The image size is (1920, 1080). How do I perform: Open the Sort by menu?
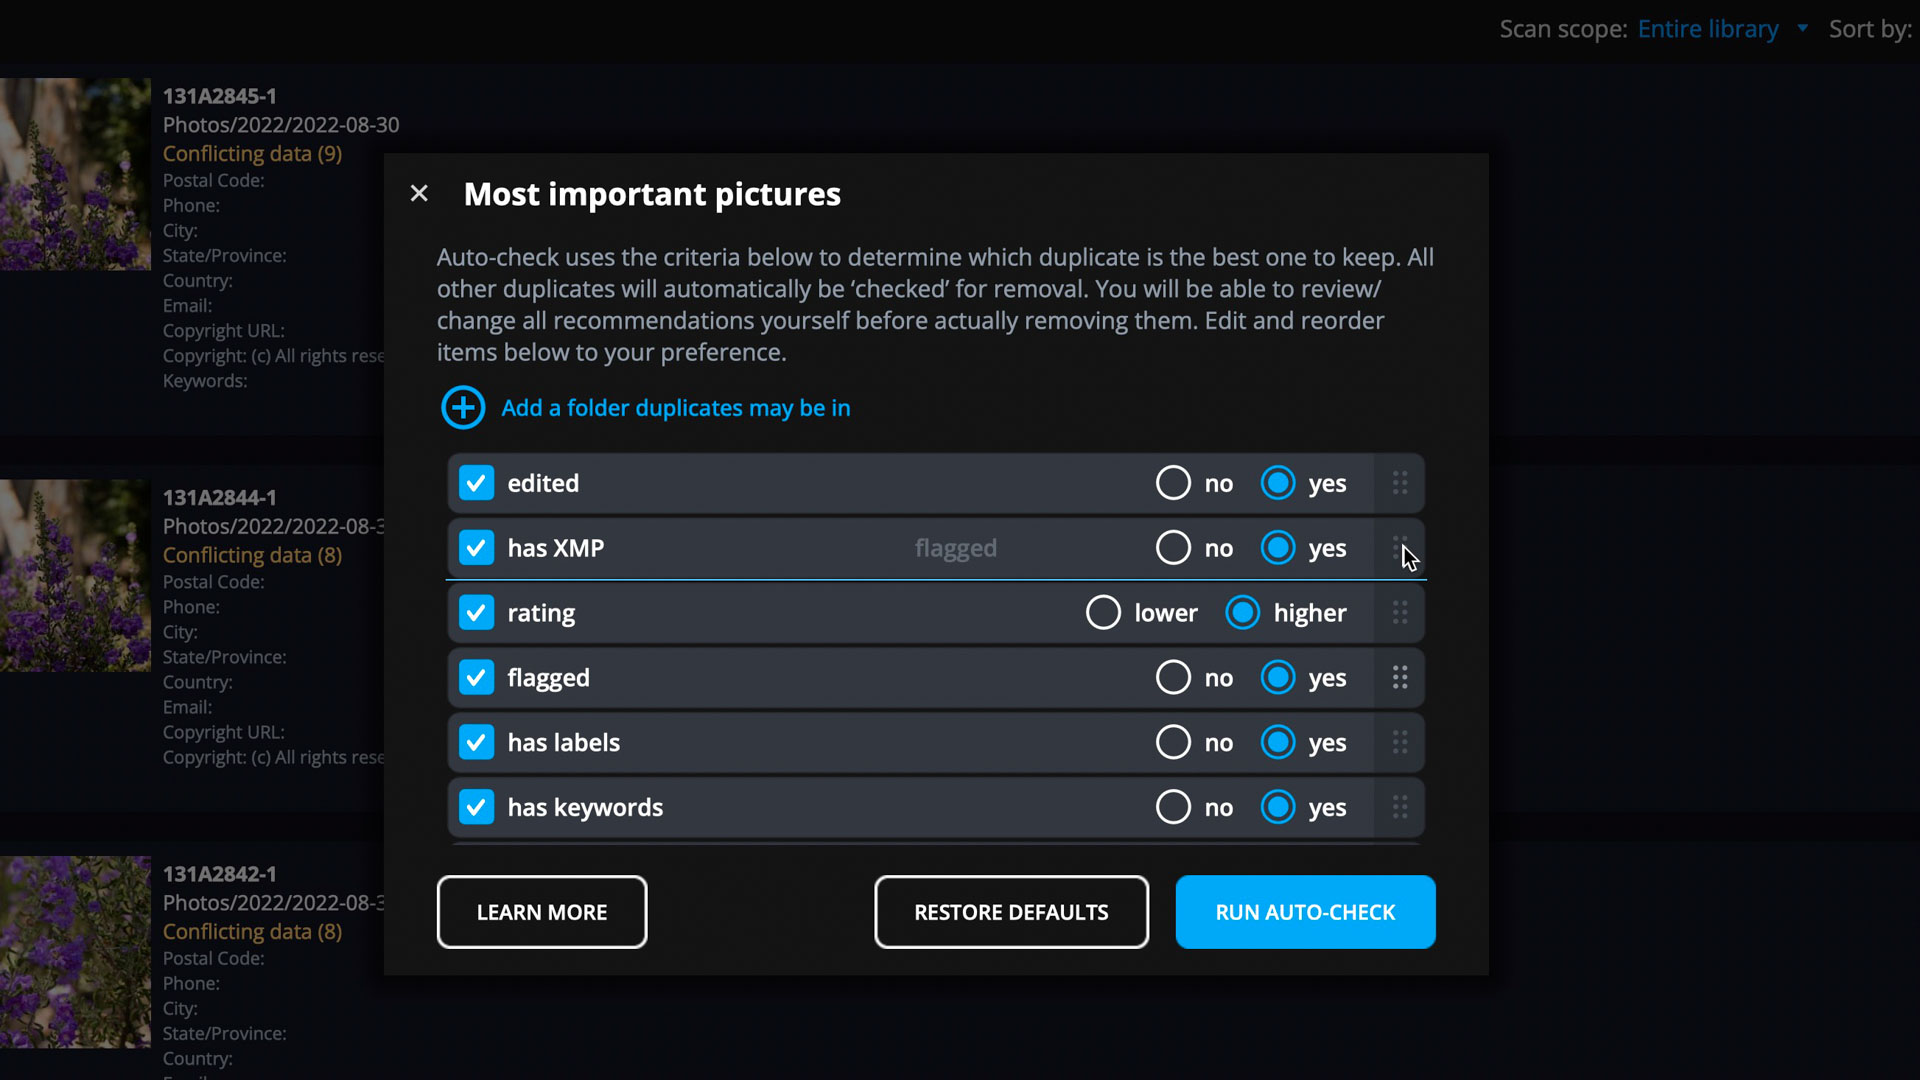coord(1870,29)
